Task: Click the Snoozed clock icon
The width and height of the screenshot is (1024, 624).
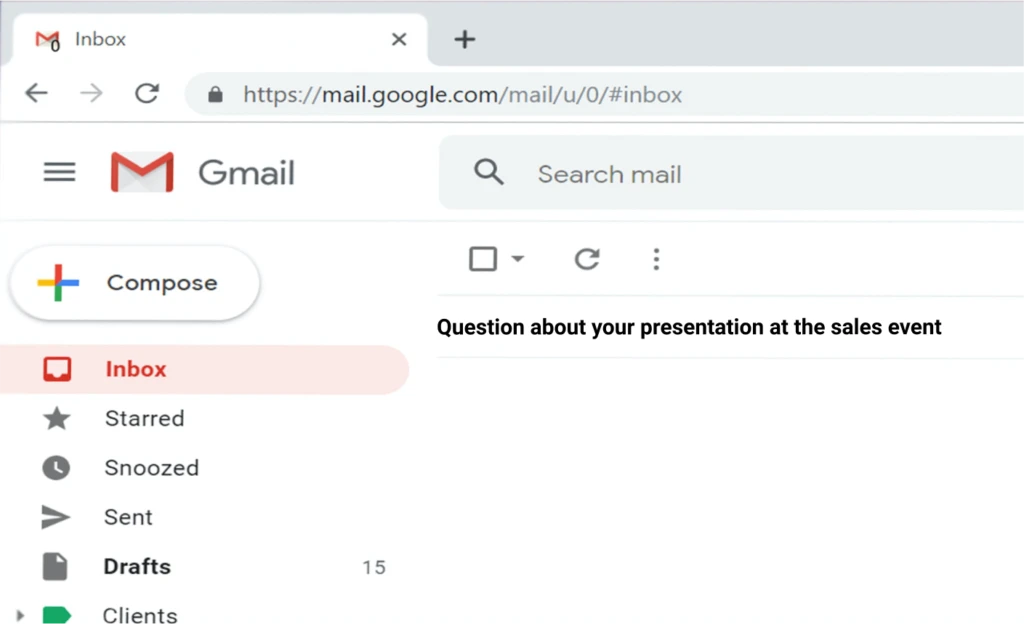Action: coord(57,467)
